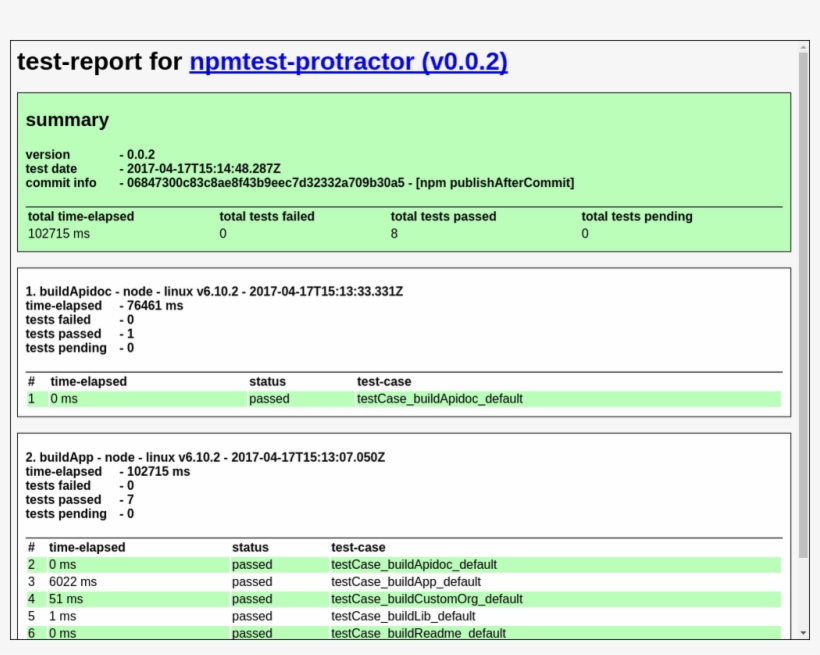Click the scrollbar up arrow
This screenshot has width=820, height=655.
pos(805,45)
